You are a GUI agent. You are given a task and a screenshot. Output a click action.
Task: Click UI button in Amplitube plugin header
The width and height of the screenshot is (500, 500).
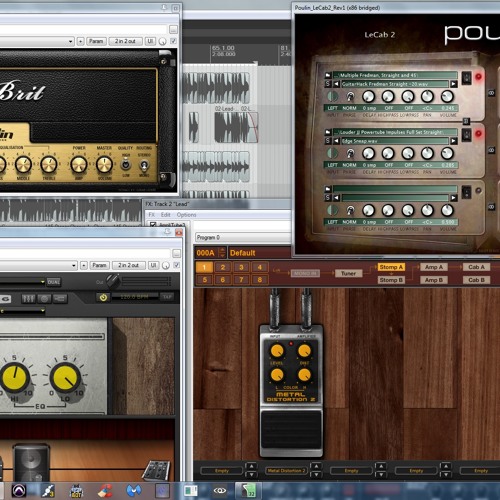(153, 265)
